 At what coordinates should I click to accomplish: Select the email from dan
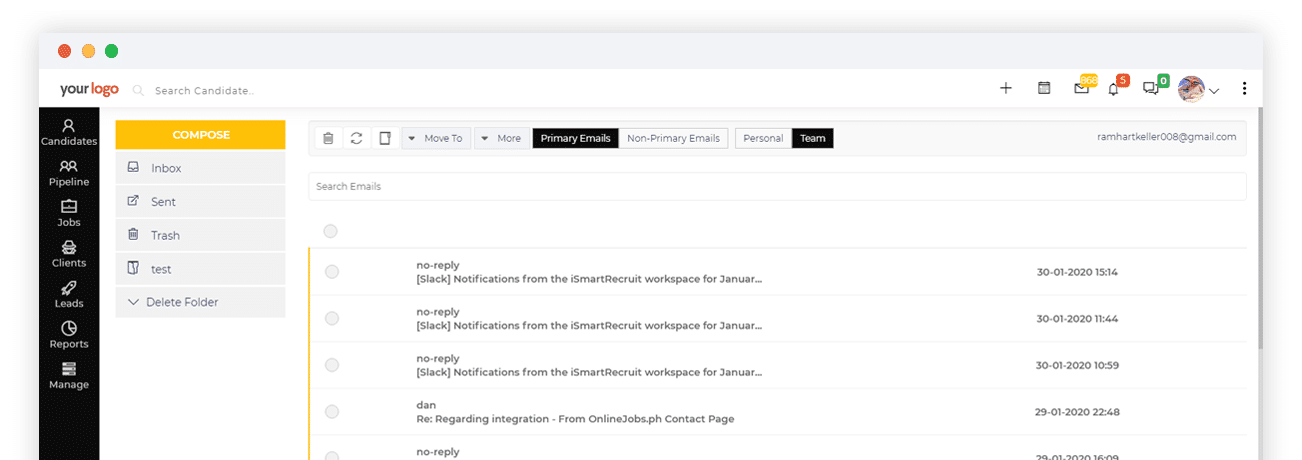[332, 412]
